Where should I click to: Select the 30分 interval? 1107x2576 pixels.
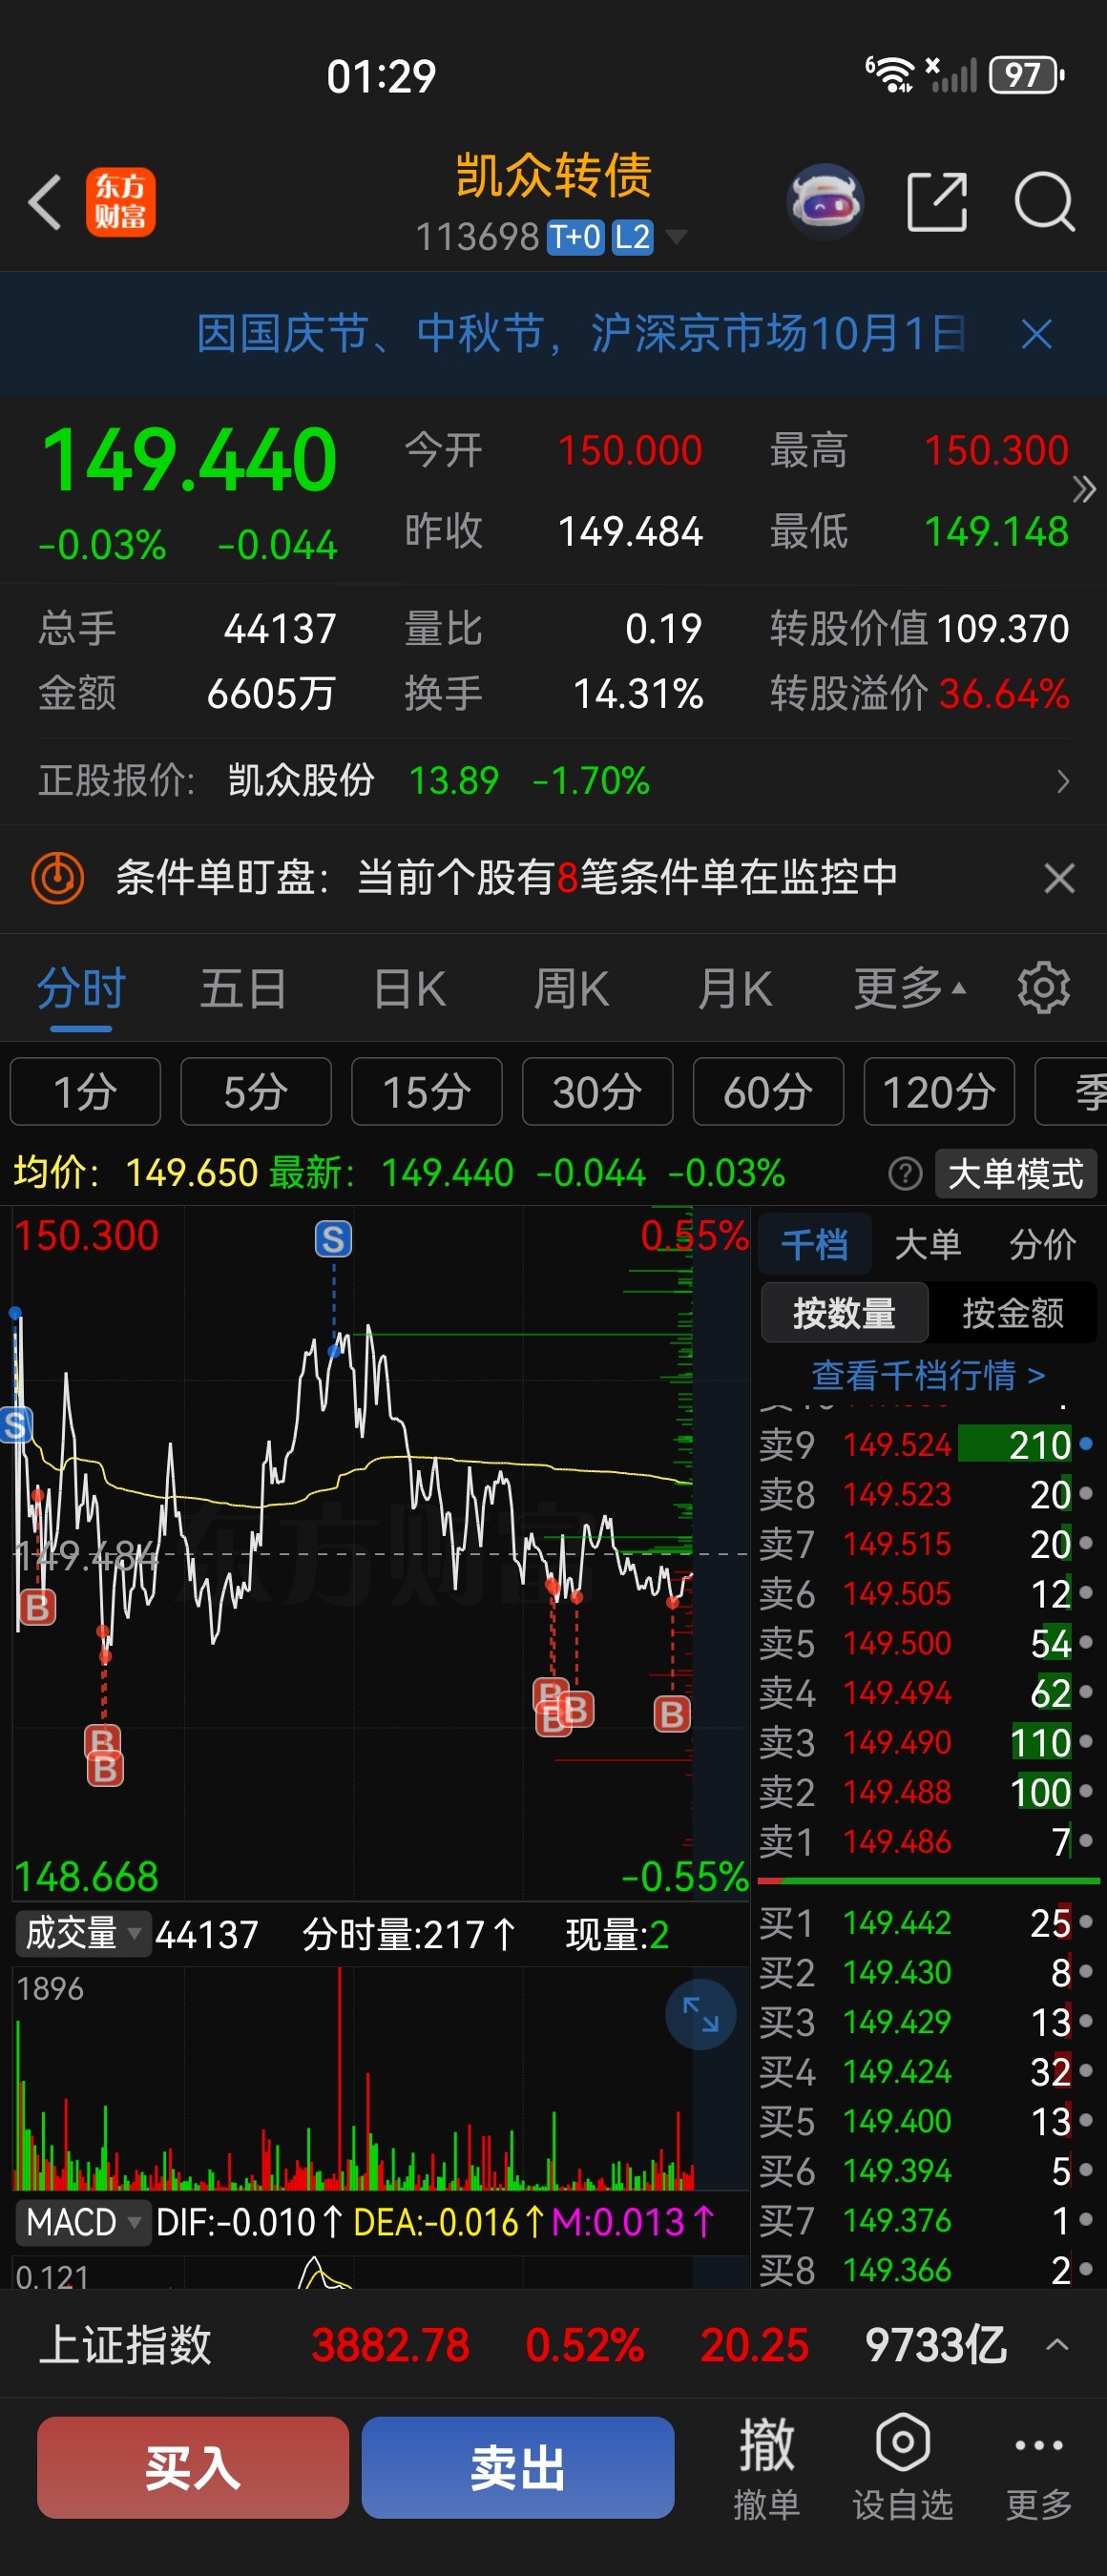(598, 1091)
